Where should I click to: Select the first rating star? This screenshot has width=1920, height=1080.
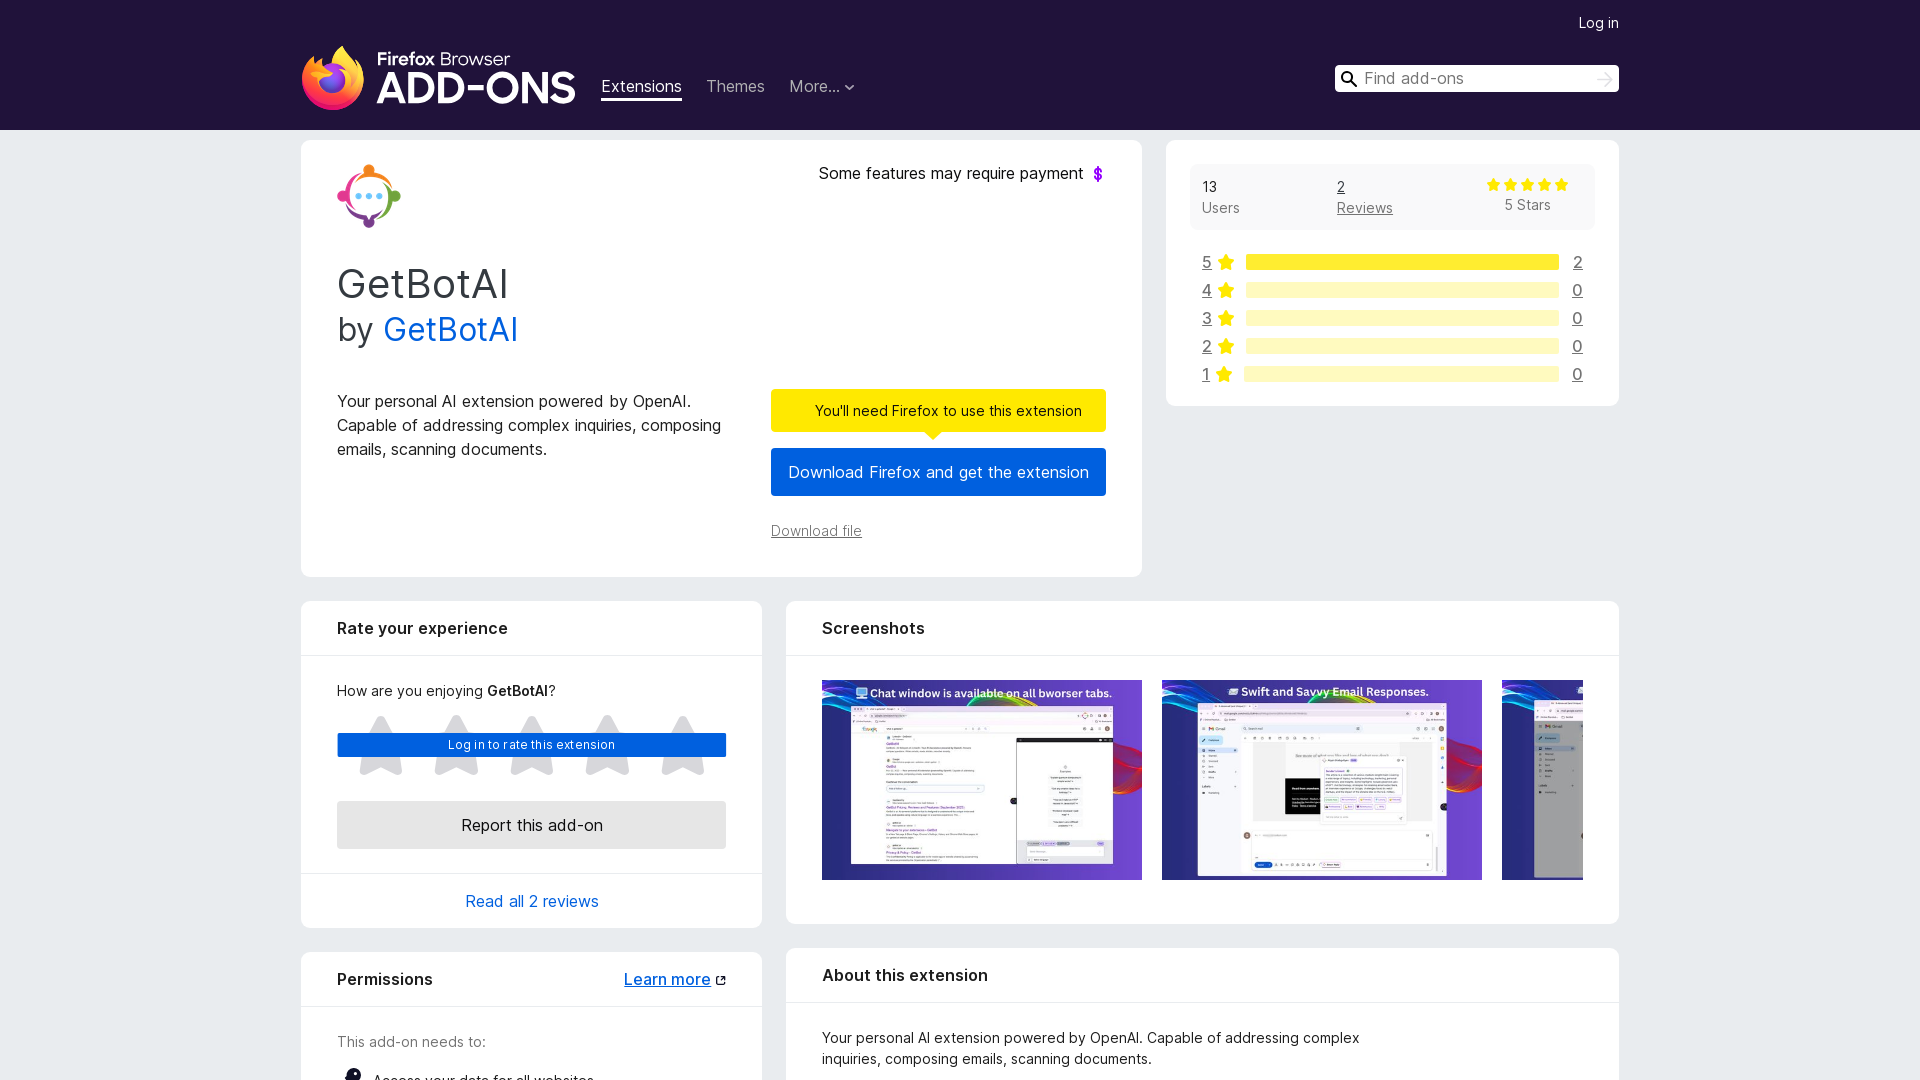381,745
